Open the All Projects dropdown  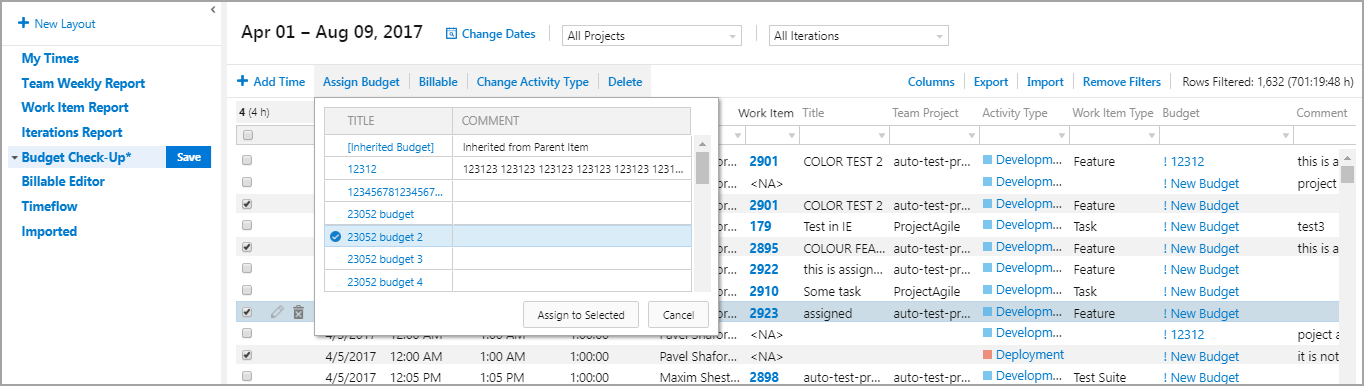tap(651, 36)
